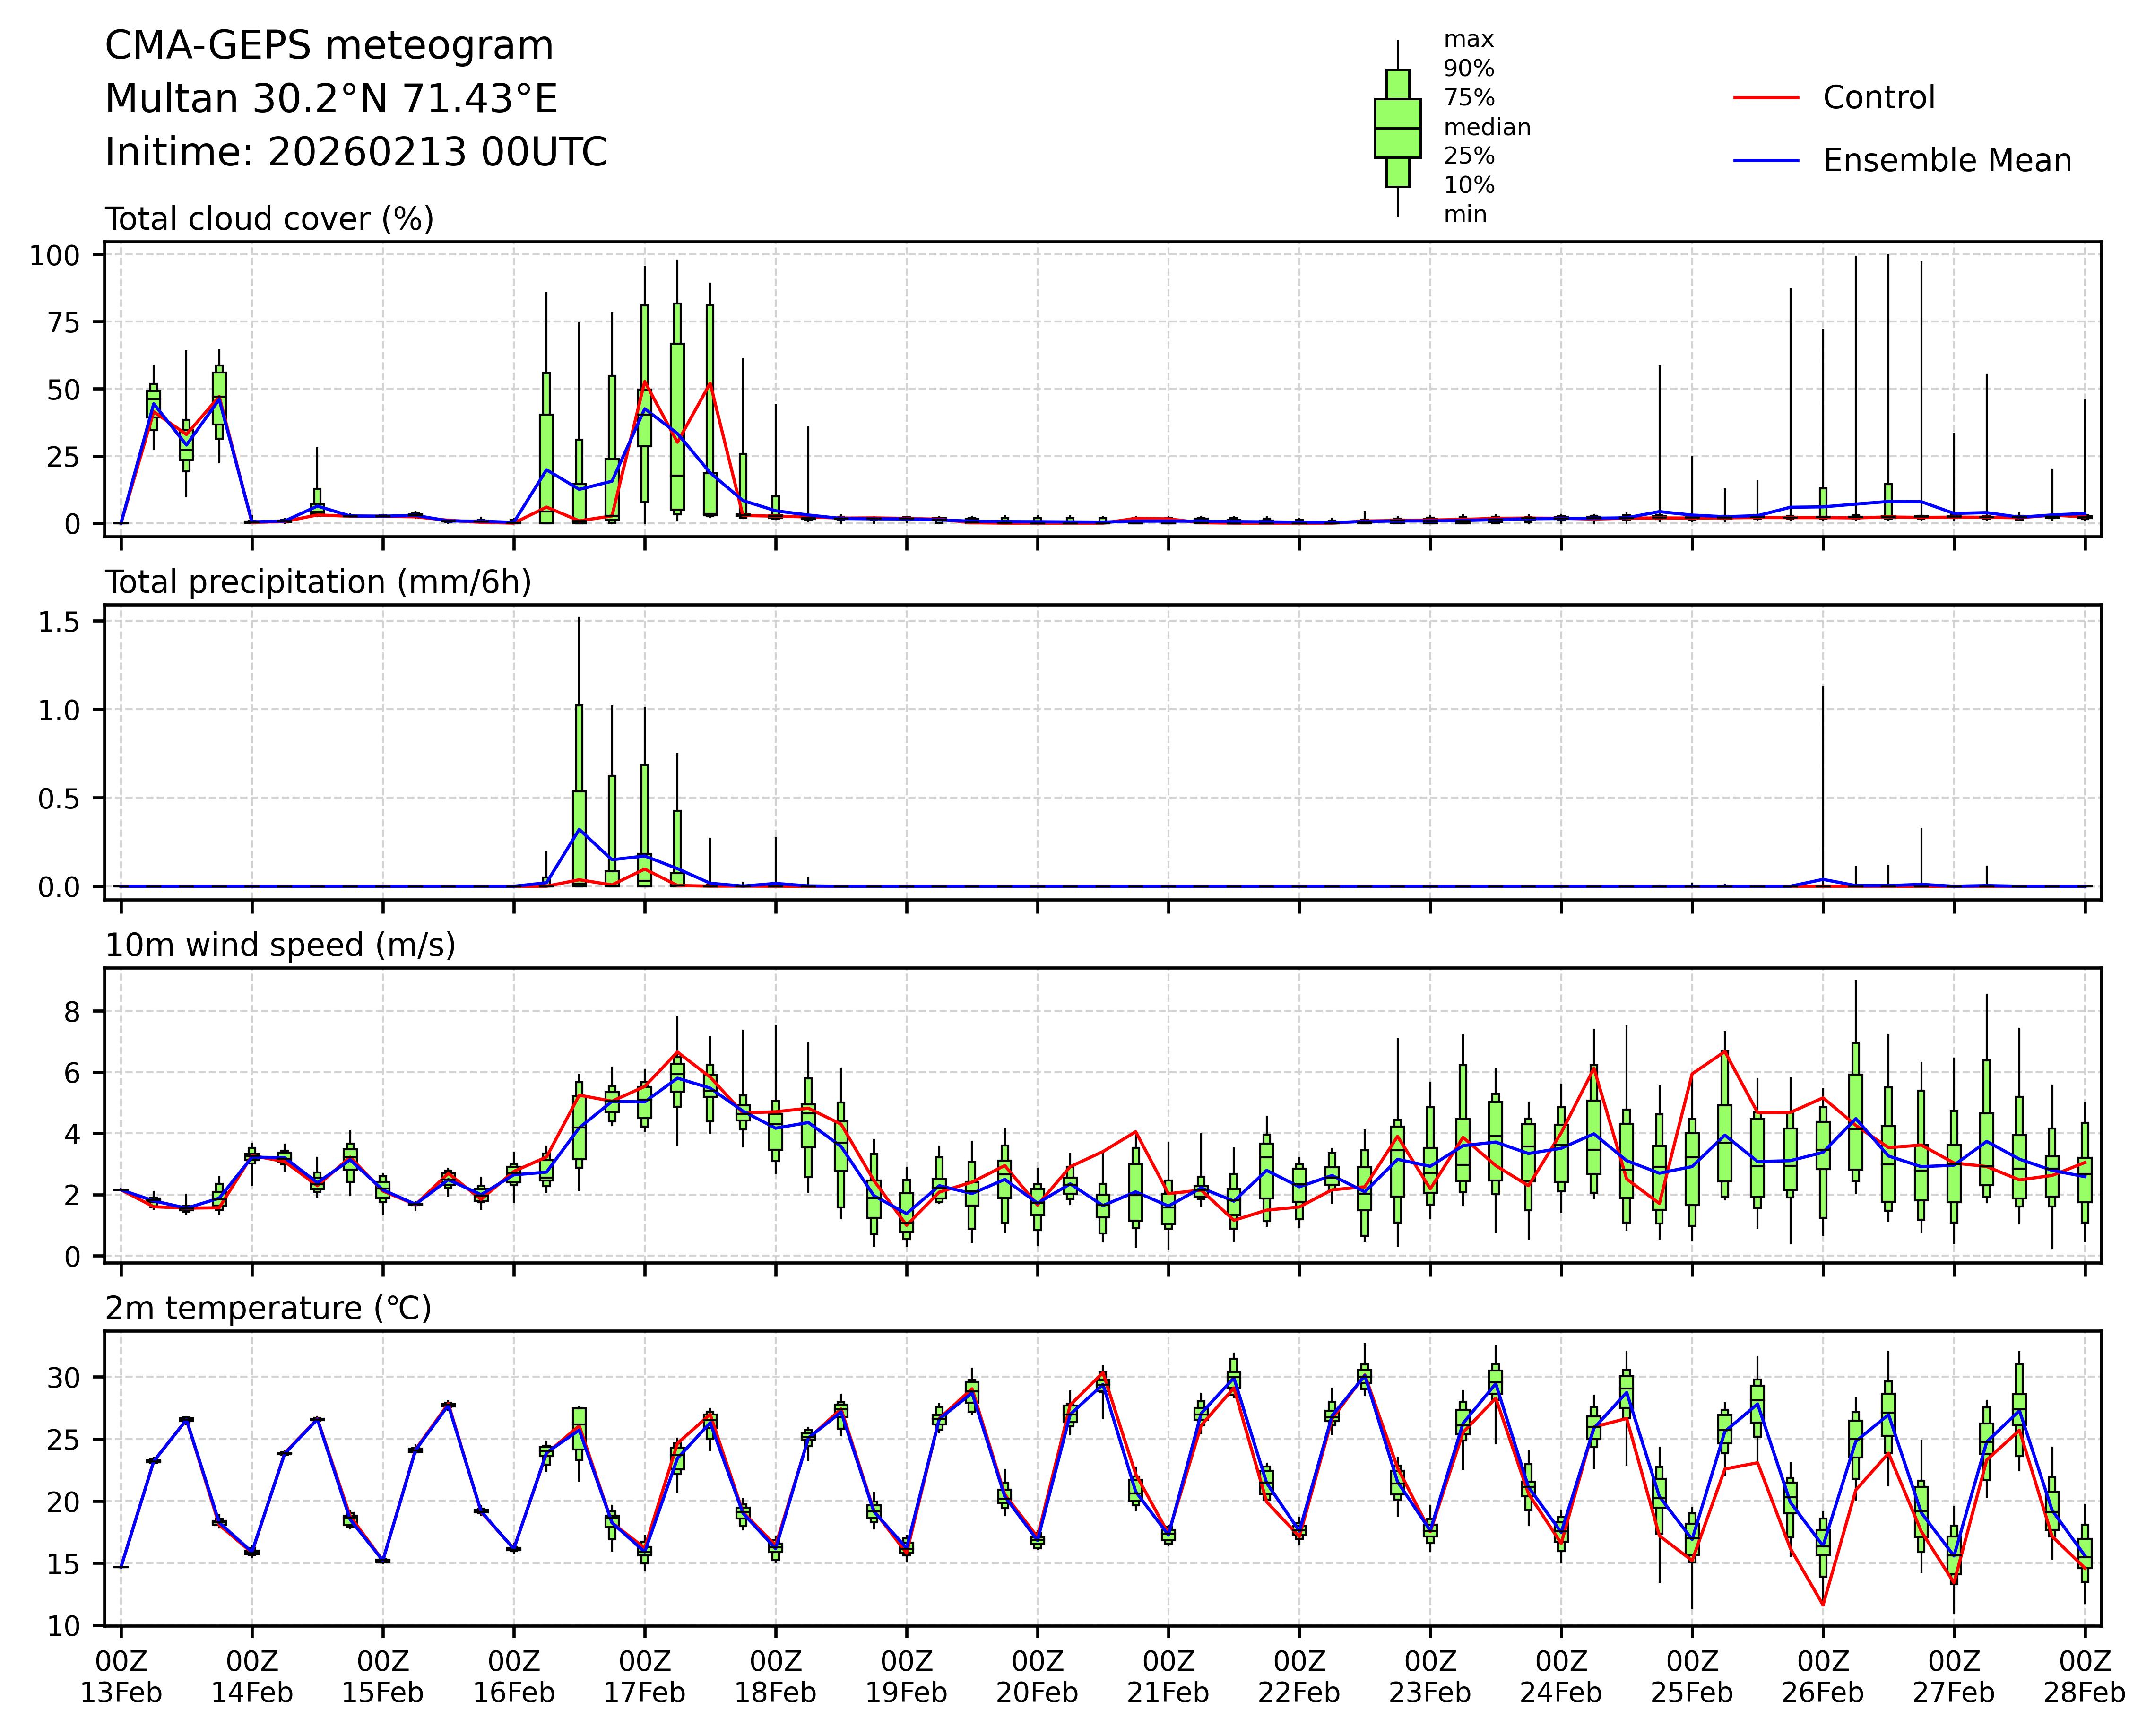Click the Initime 20260213 00UTC text
Image resolution: width=2155 pixels, height=1736 pixels.
tap(356, 152)
